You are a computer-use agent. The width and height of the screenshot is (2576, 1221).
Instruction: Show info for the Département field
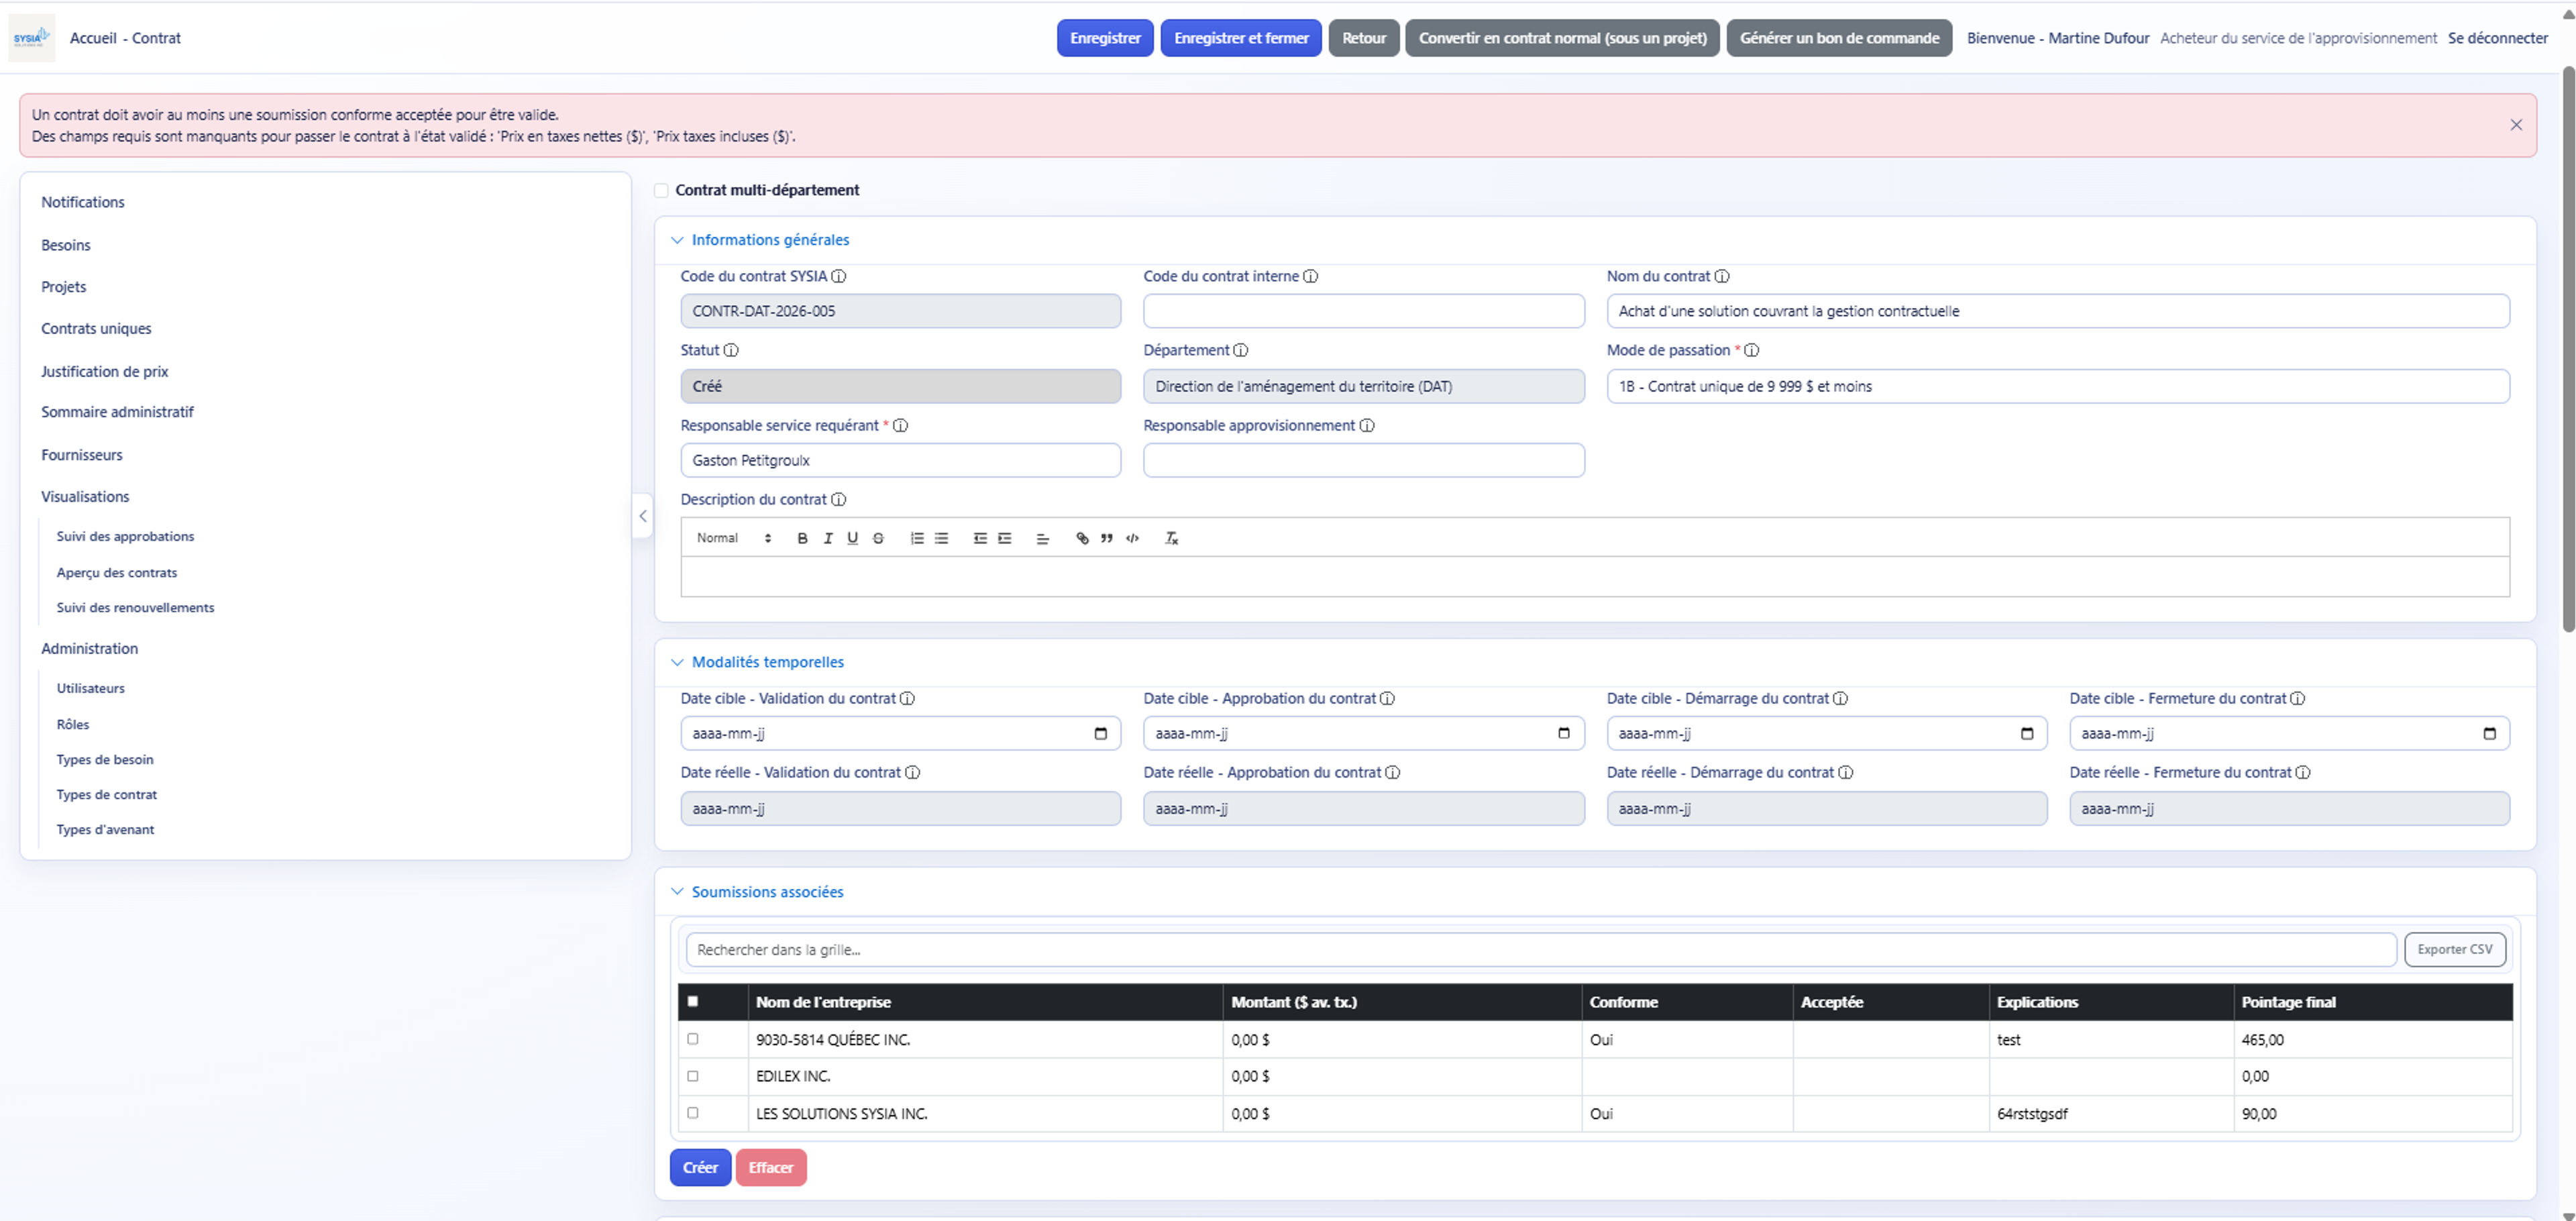[x=1241, y=350]
